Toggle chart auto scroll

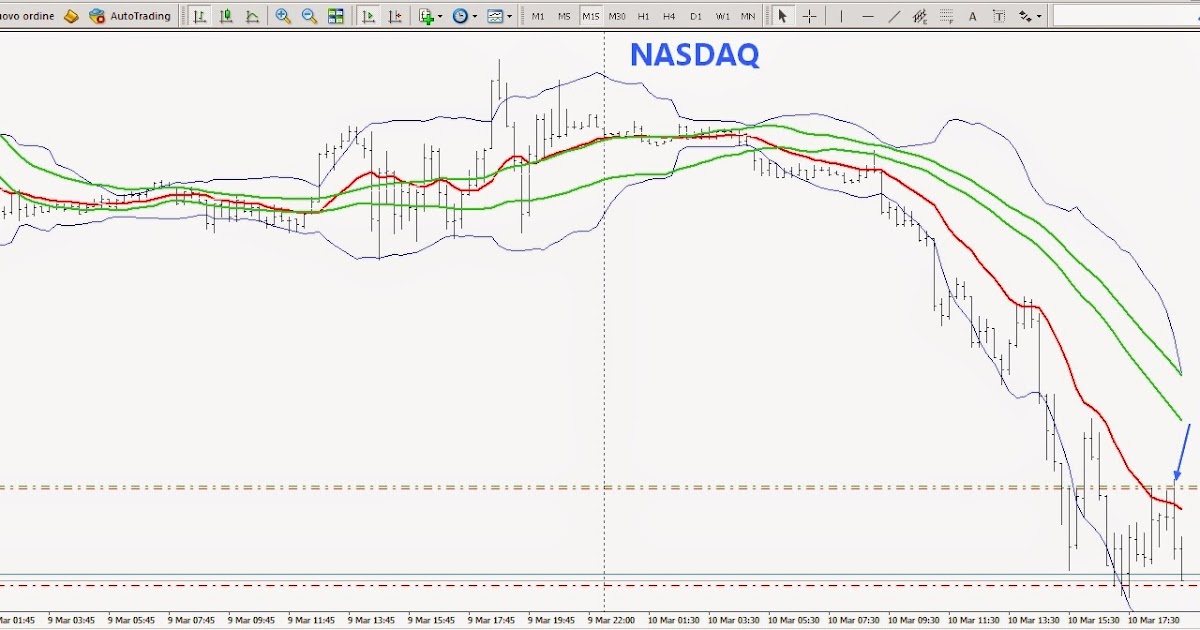[369, 16]
